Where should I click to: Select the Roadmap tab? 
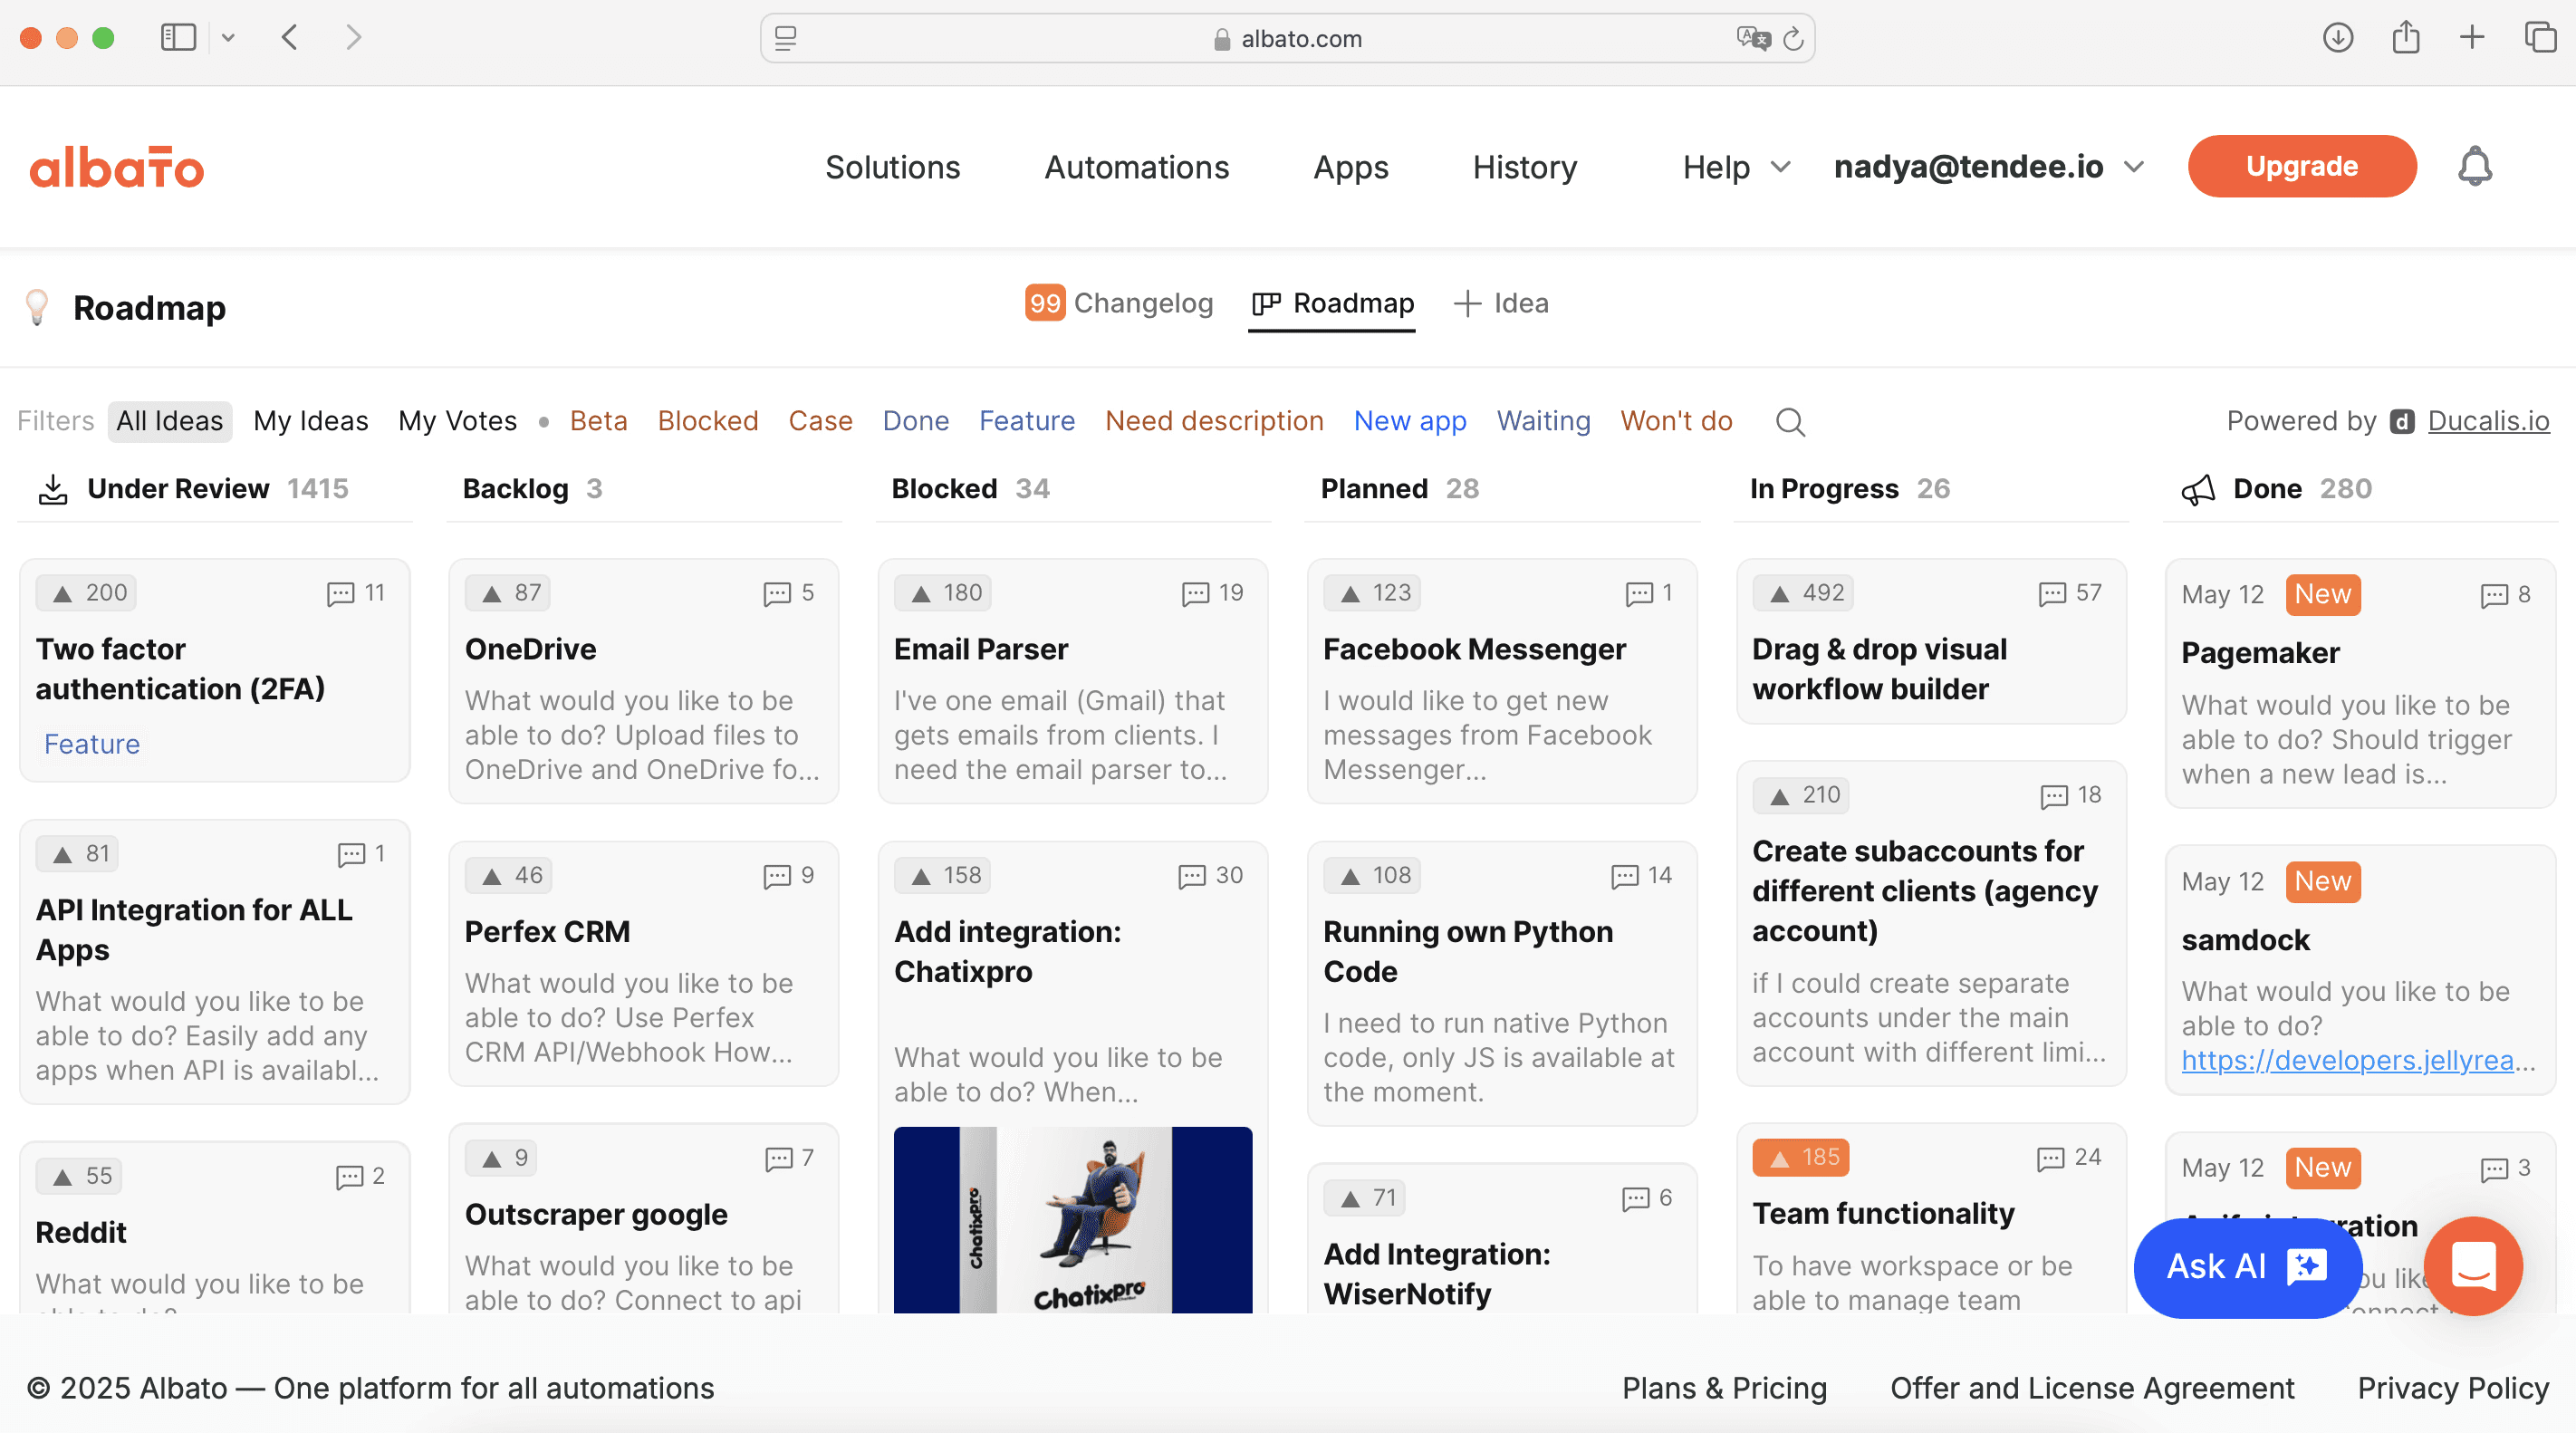(1332, 303)
